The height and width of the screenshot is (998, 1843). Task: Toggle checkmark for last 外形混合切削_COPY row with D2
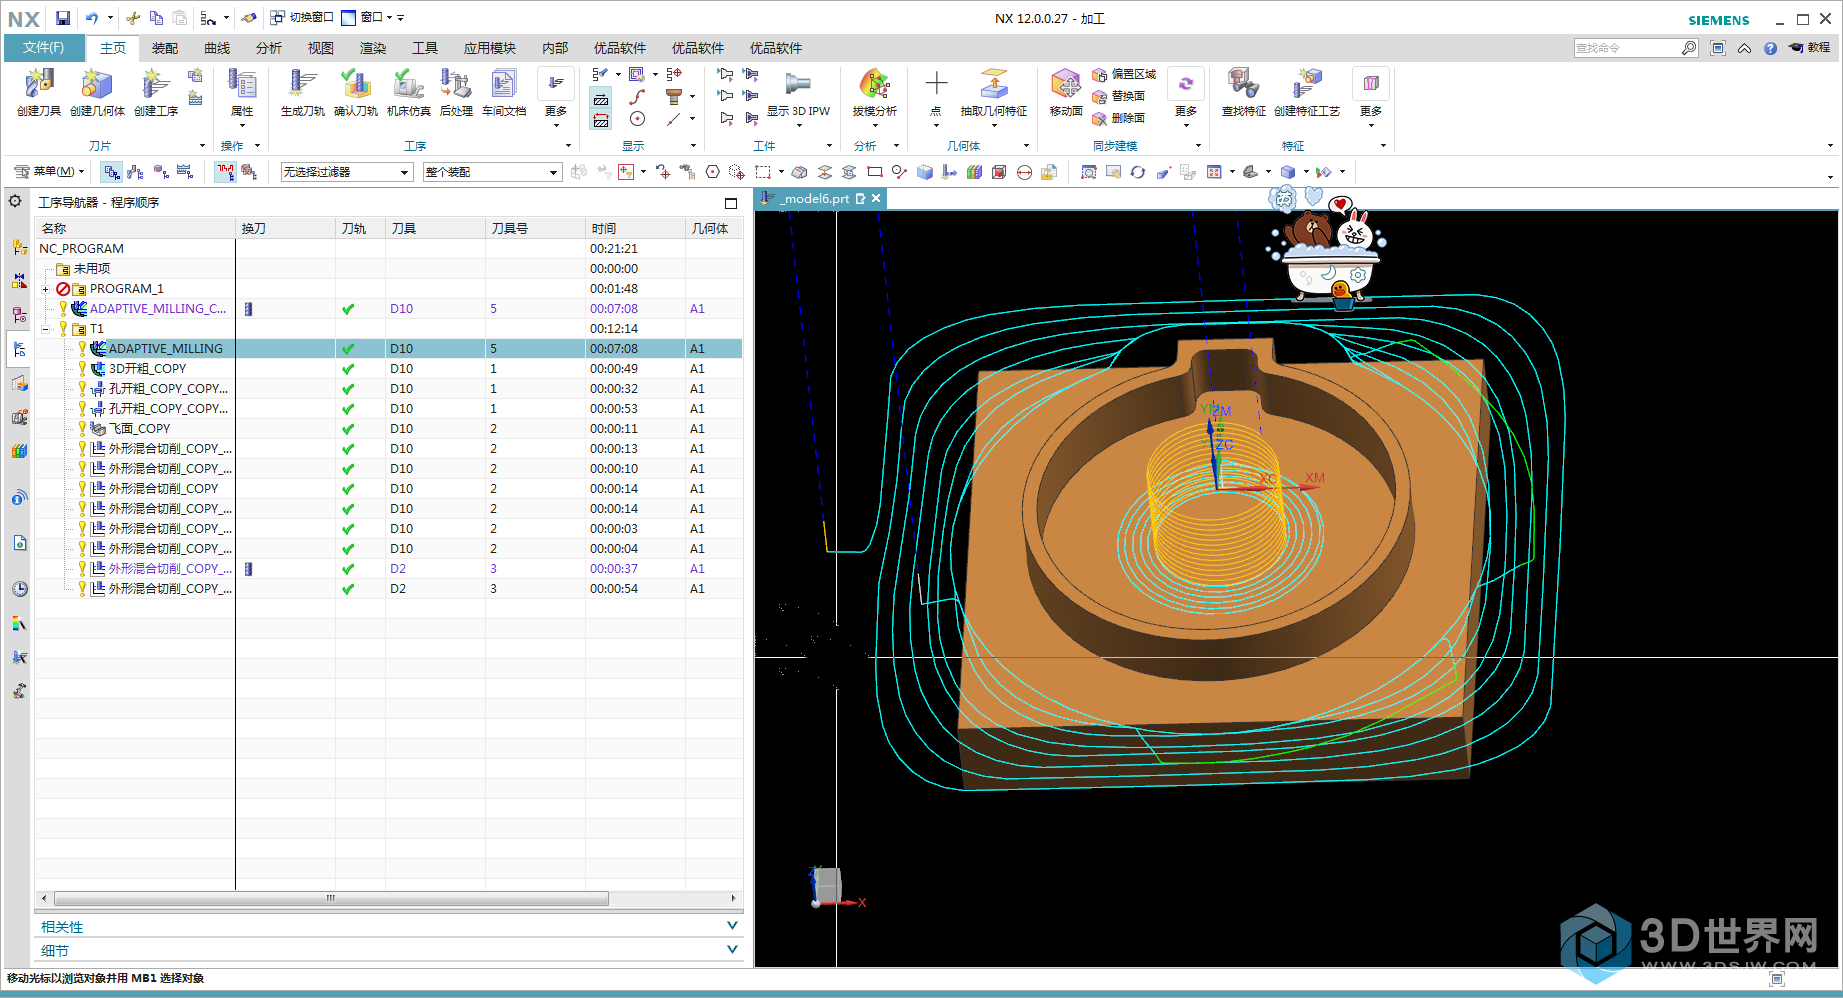tap(348, 589)
